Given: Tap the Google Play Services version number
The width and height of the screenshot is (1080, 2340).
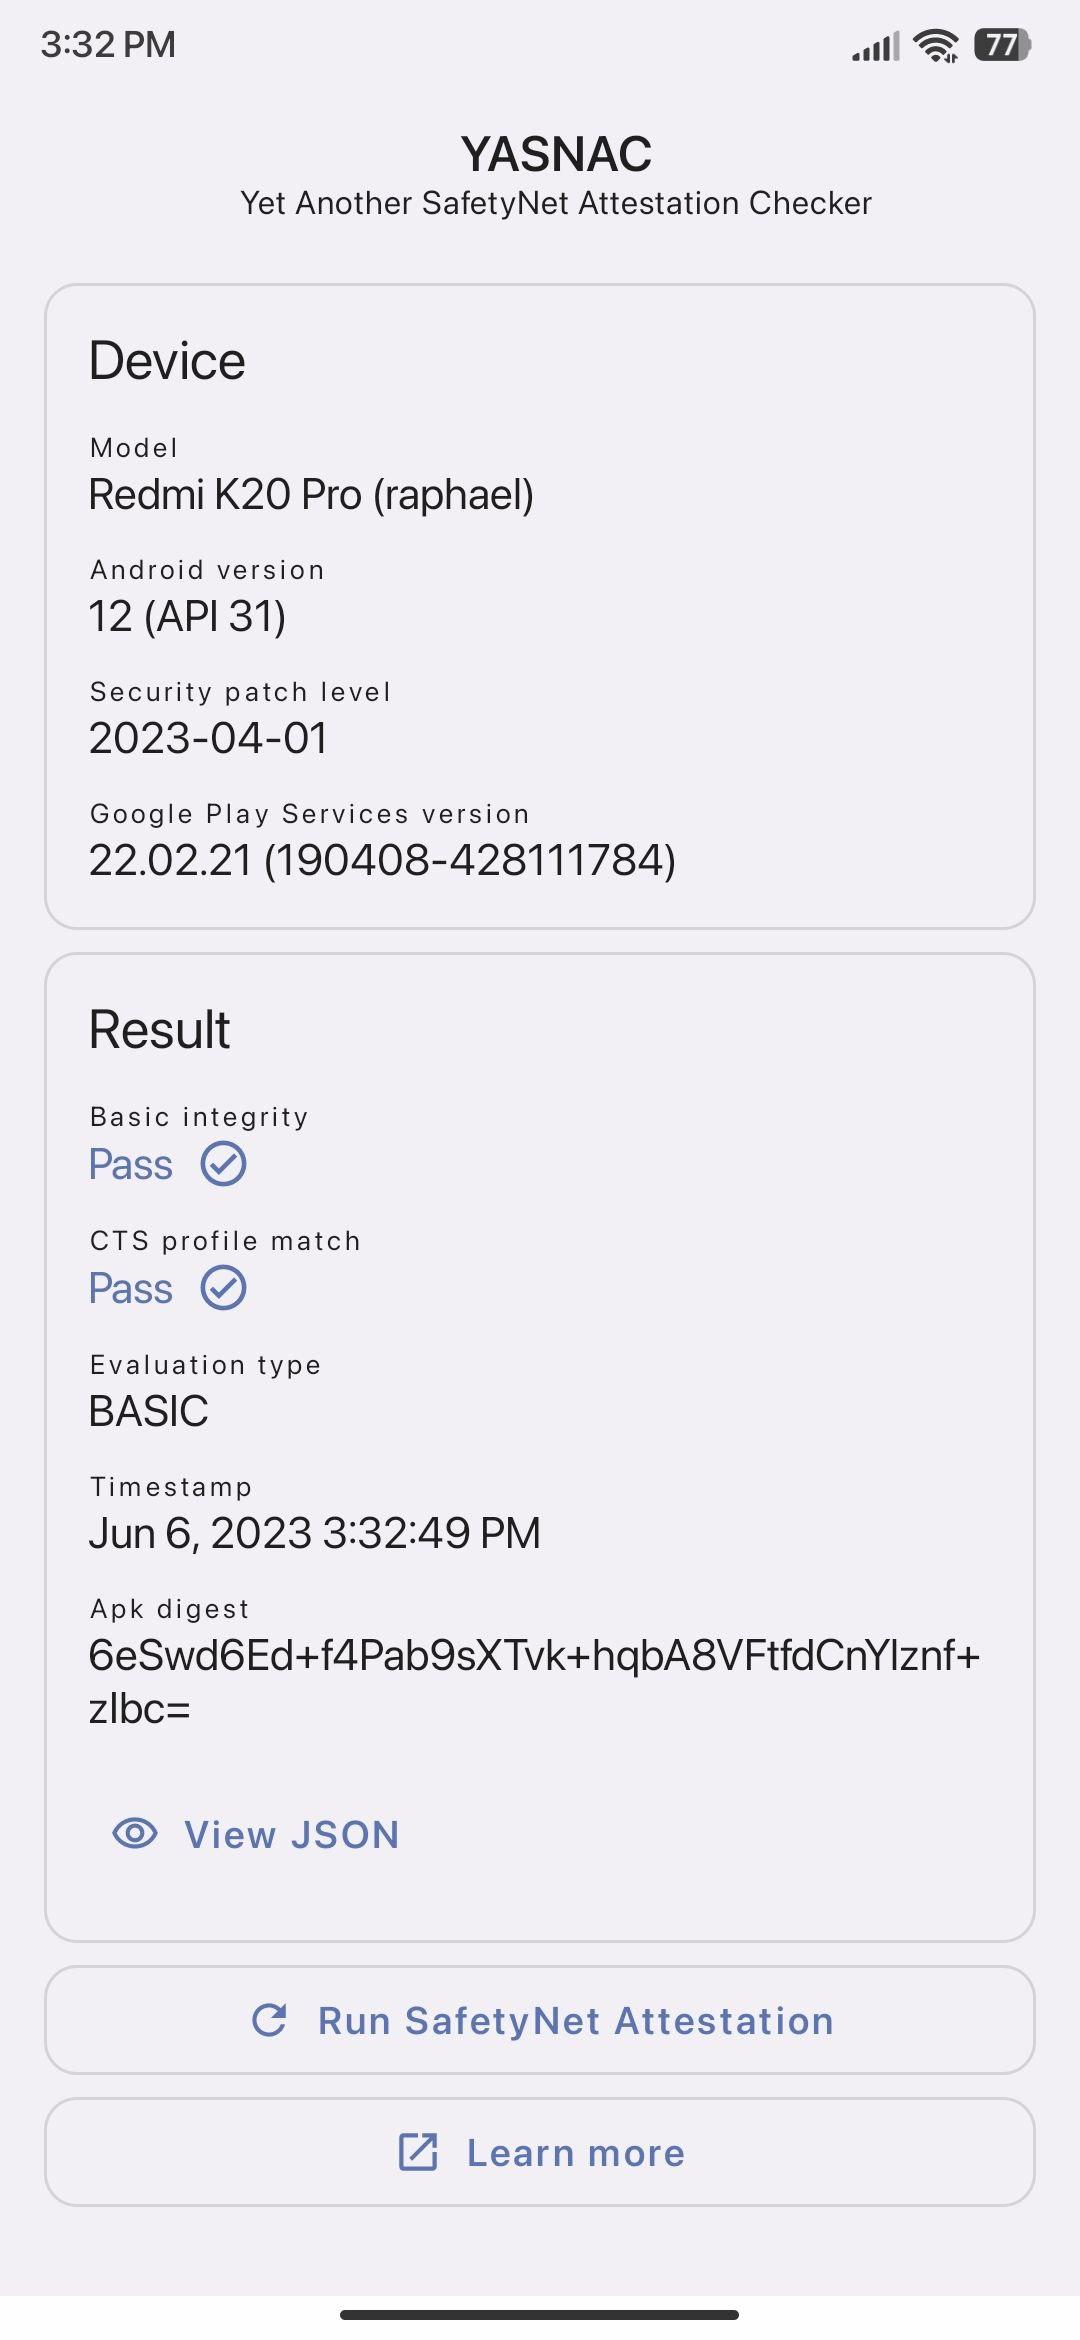Looking at the screenshot, I should pos(382,860).
